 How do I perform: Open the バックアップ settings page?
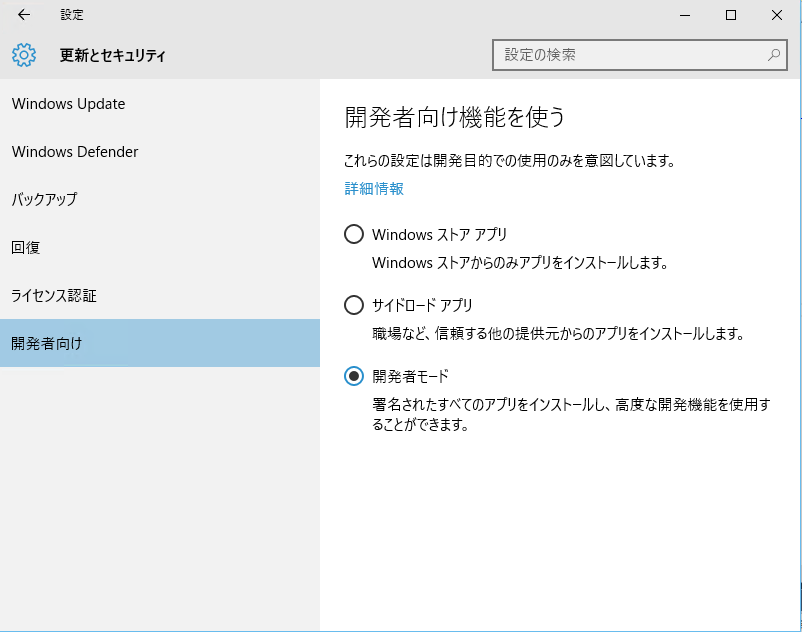tap(44, 199)
